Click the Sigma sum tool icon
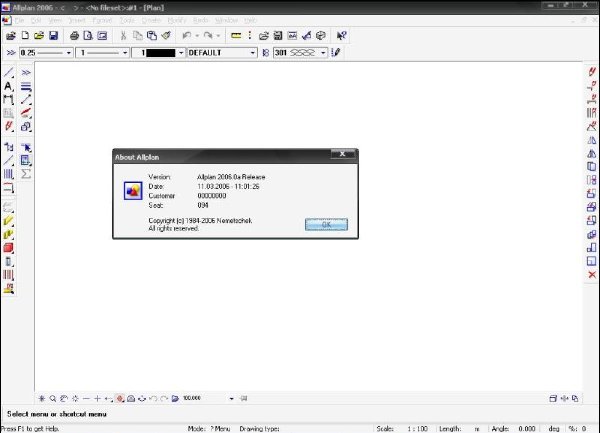600x433 pixels. tap(26, 174)
